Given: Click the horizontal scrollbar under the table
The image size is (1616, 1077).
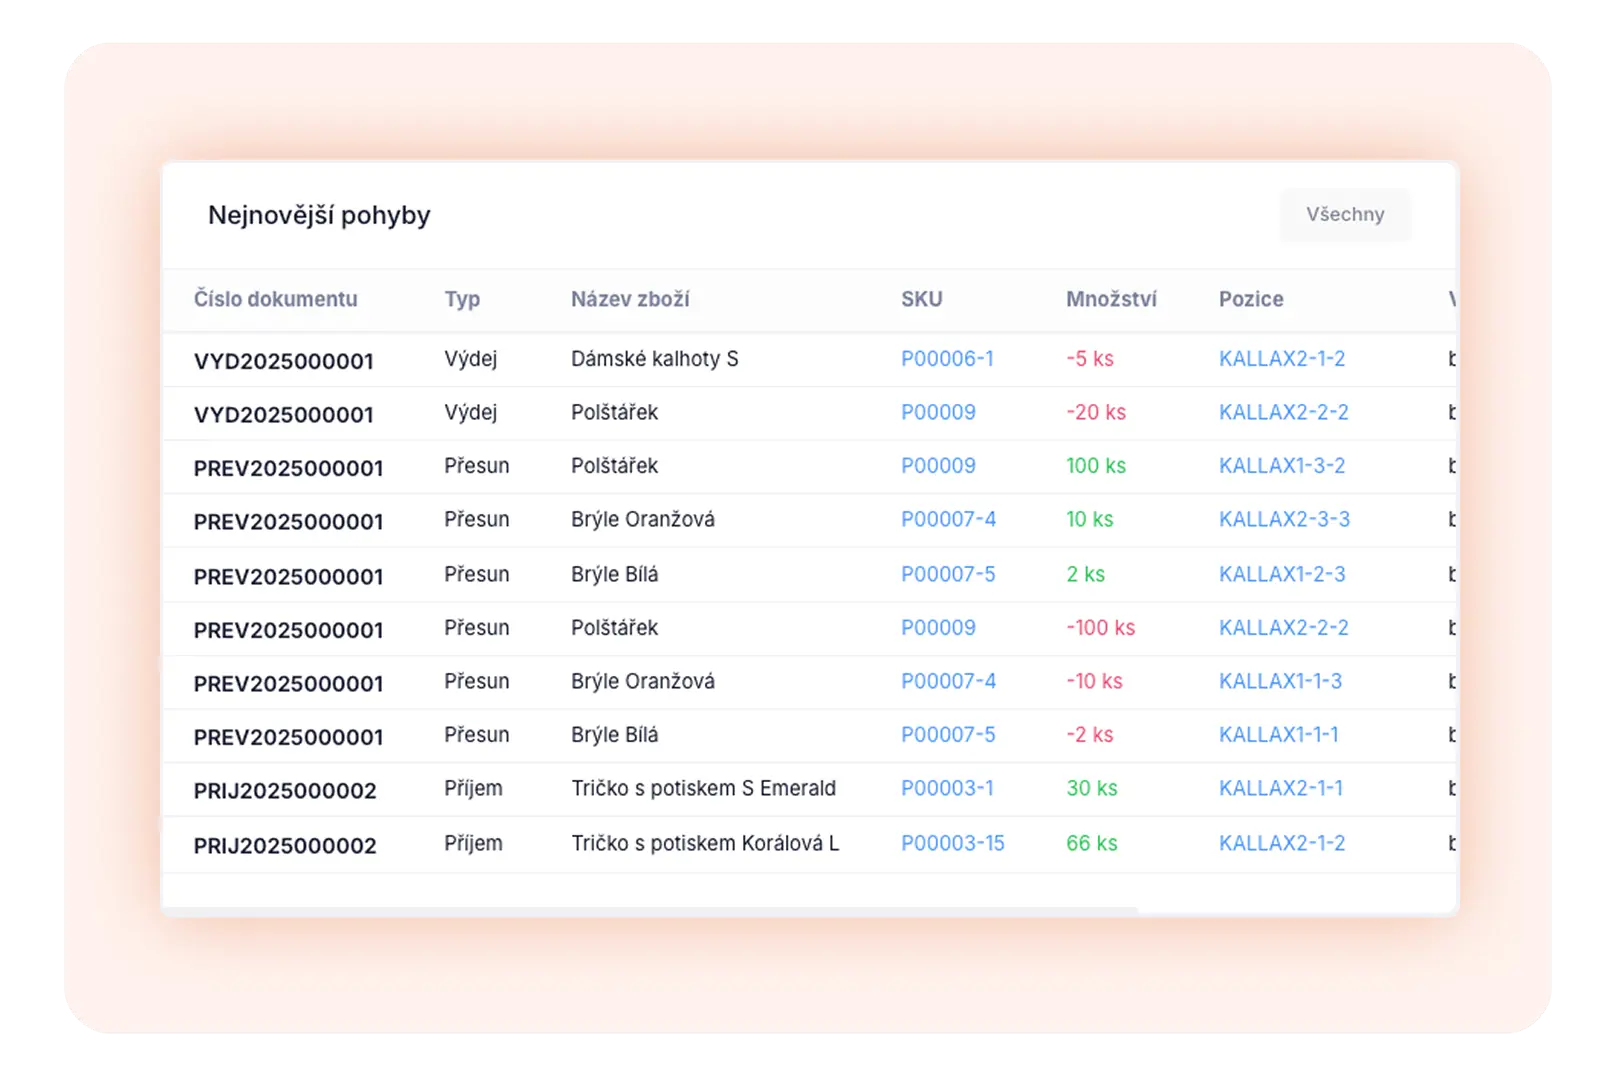Looking at the screenshot, I should coord(650,911).
